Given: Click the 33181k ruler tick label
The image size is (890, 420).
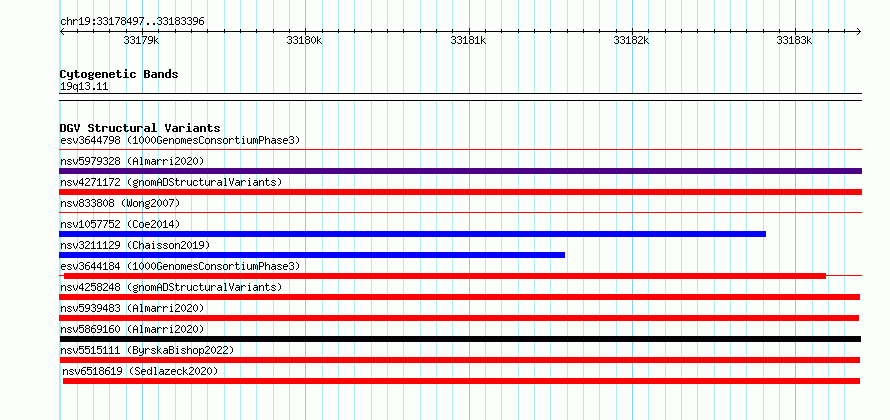Looking at the screenshot, I should tap(468, 40).
